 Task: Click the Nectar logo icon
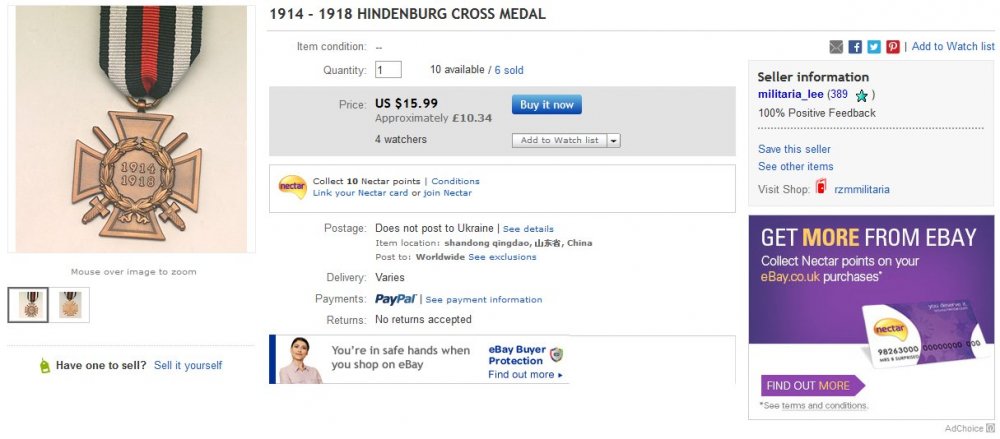[x=292, y=186]
